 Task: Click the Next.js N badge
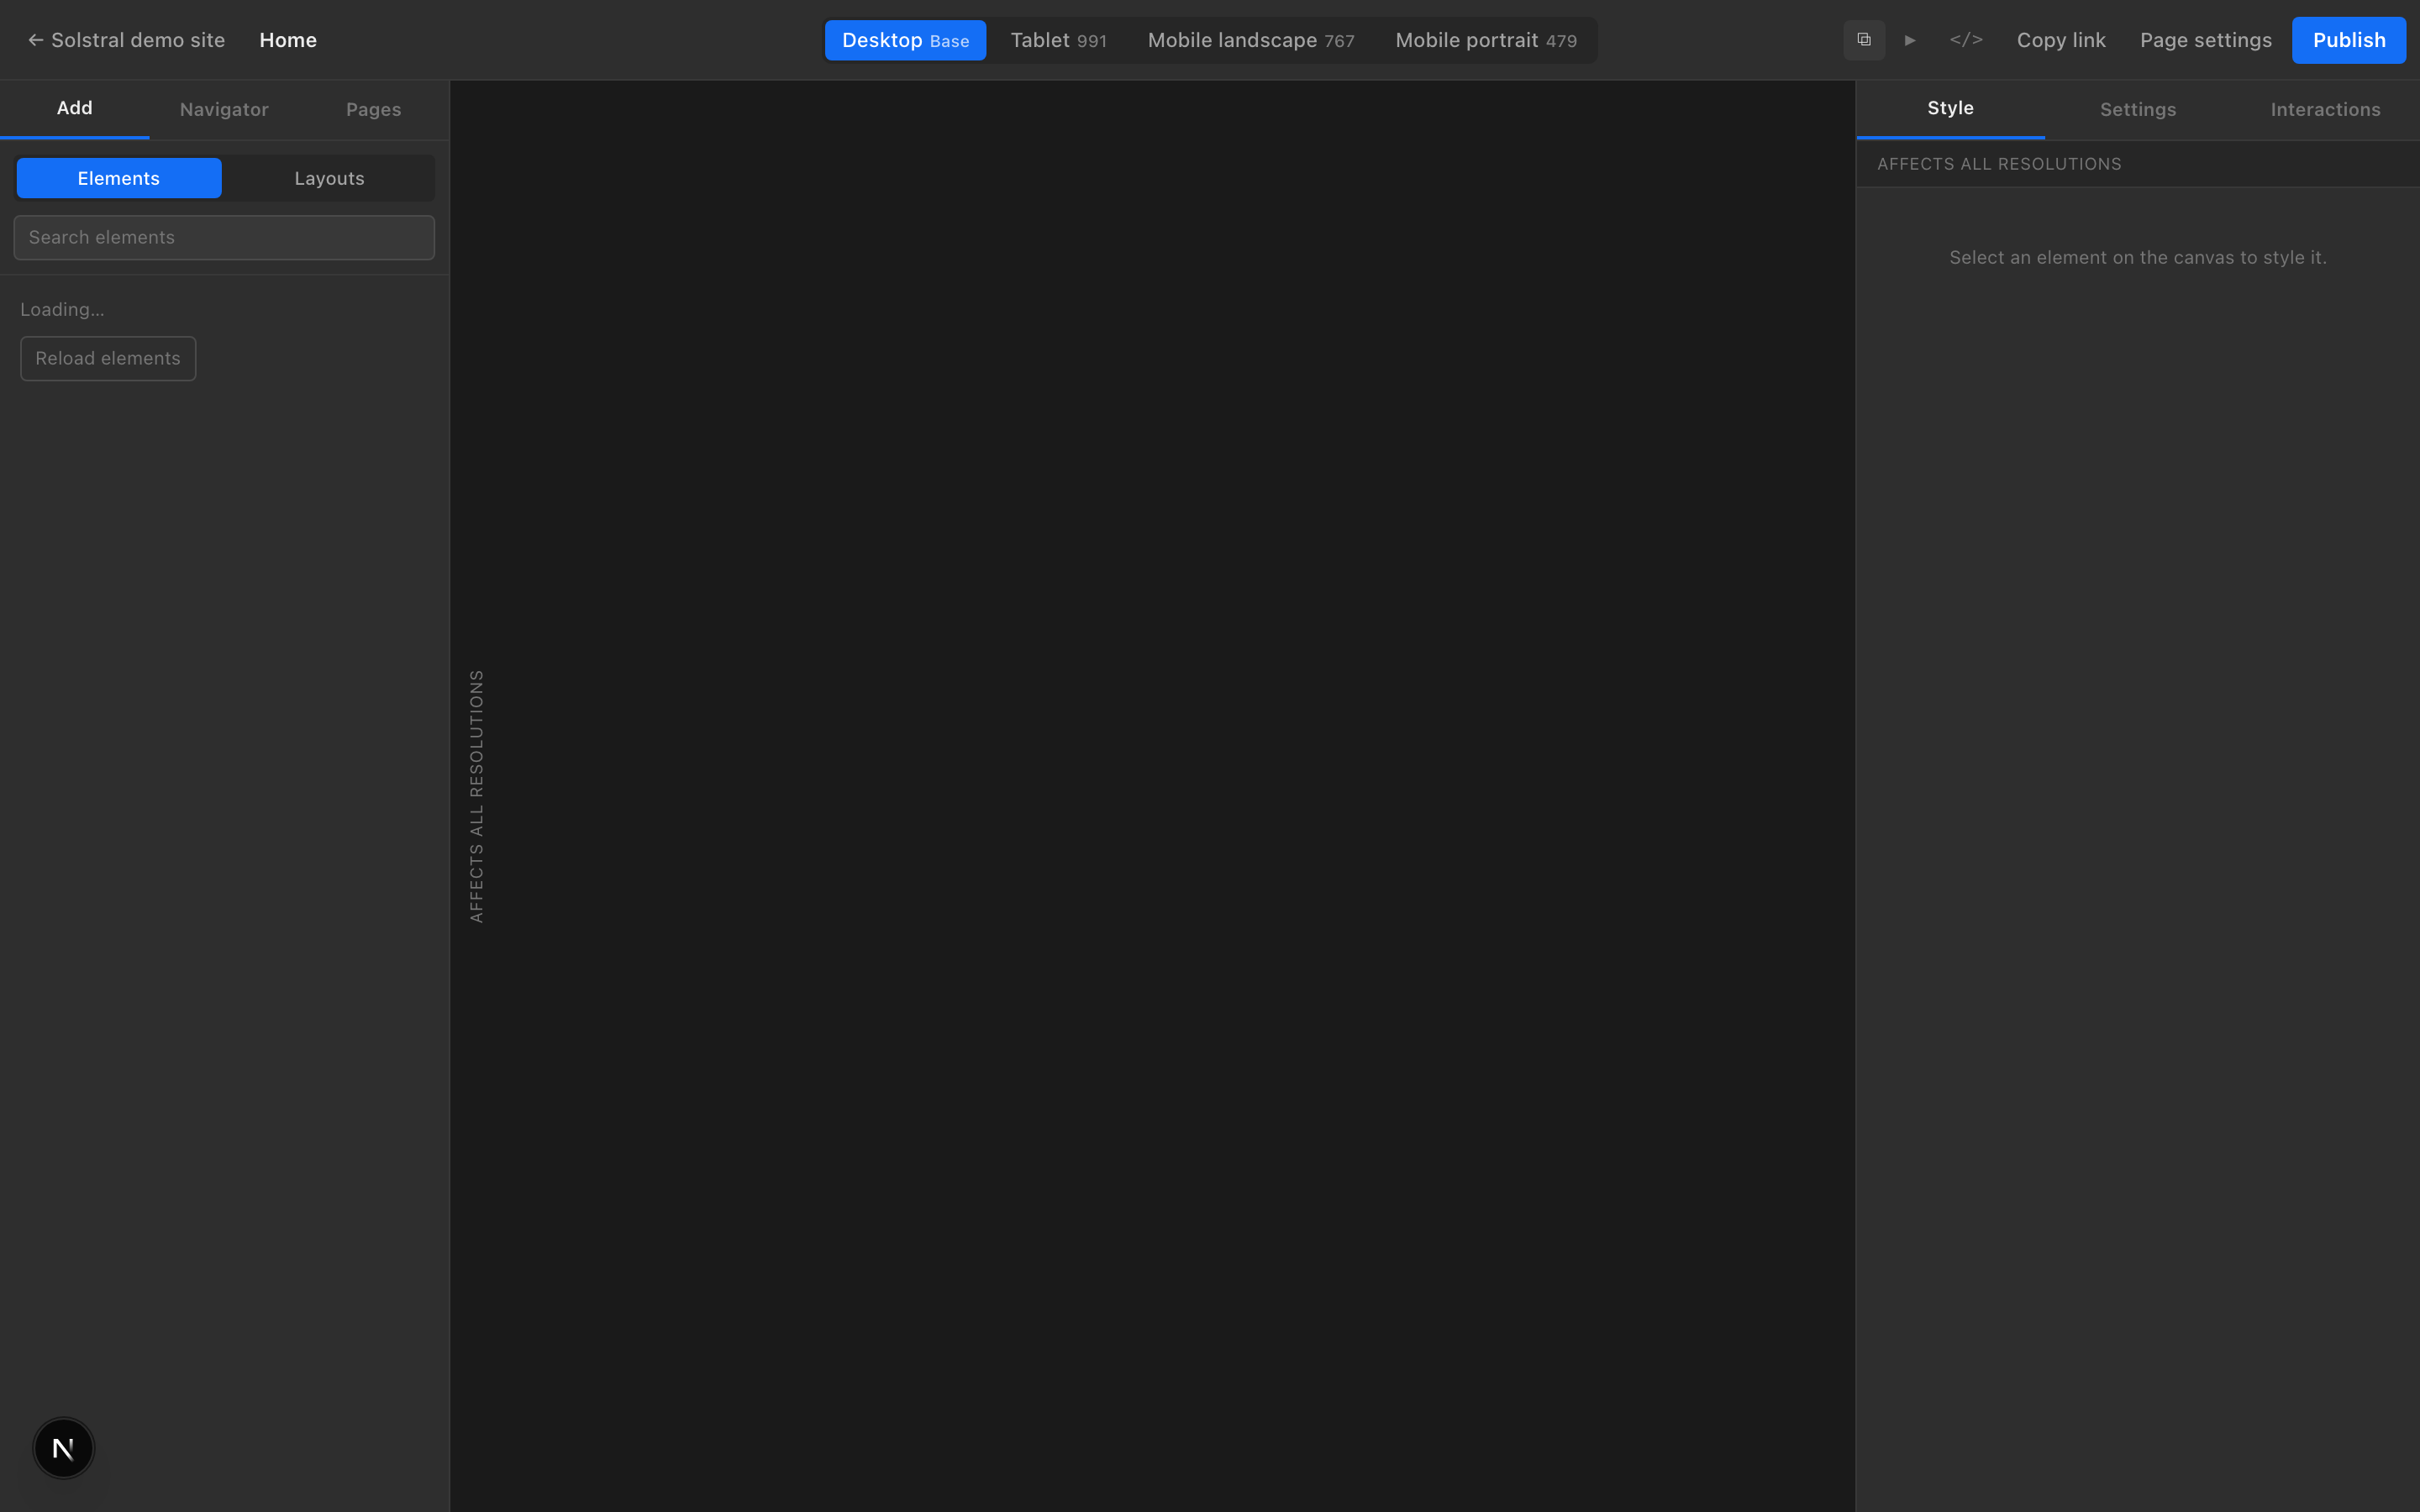click(63, 1447)
